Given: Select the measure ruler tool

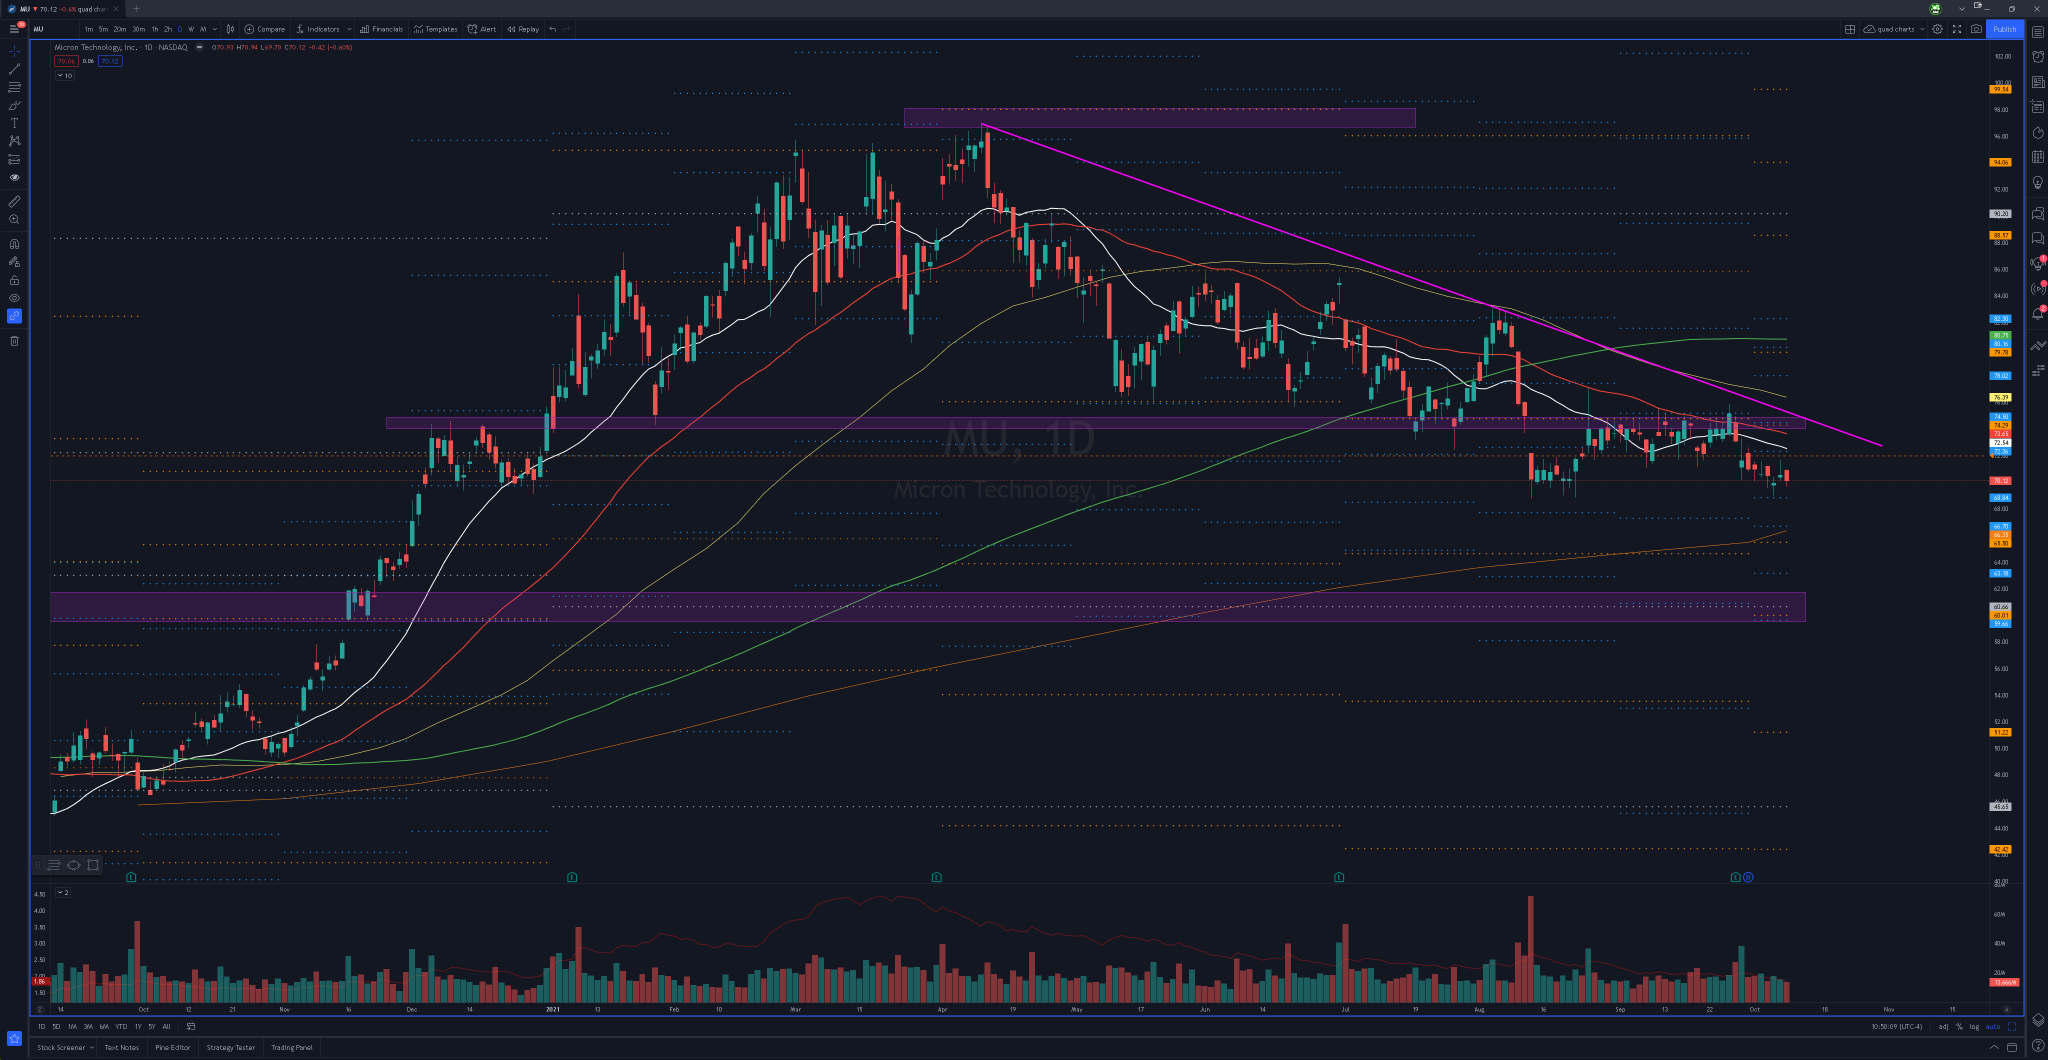Looking at the screenshot, I should pos(14,201).
